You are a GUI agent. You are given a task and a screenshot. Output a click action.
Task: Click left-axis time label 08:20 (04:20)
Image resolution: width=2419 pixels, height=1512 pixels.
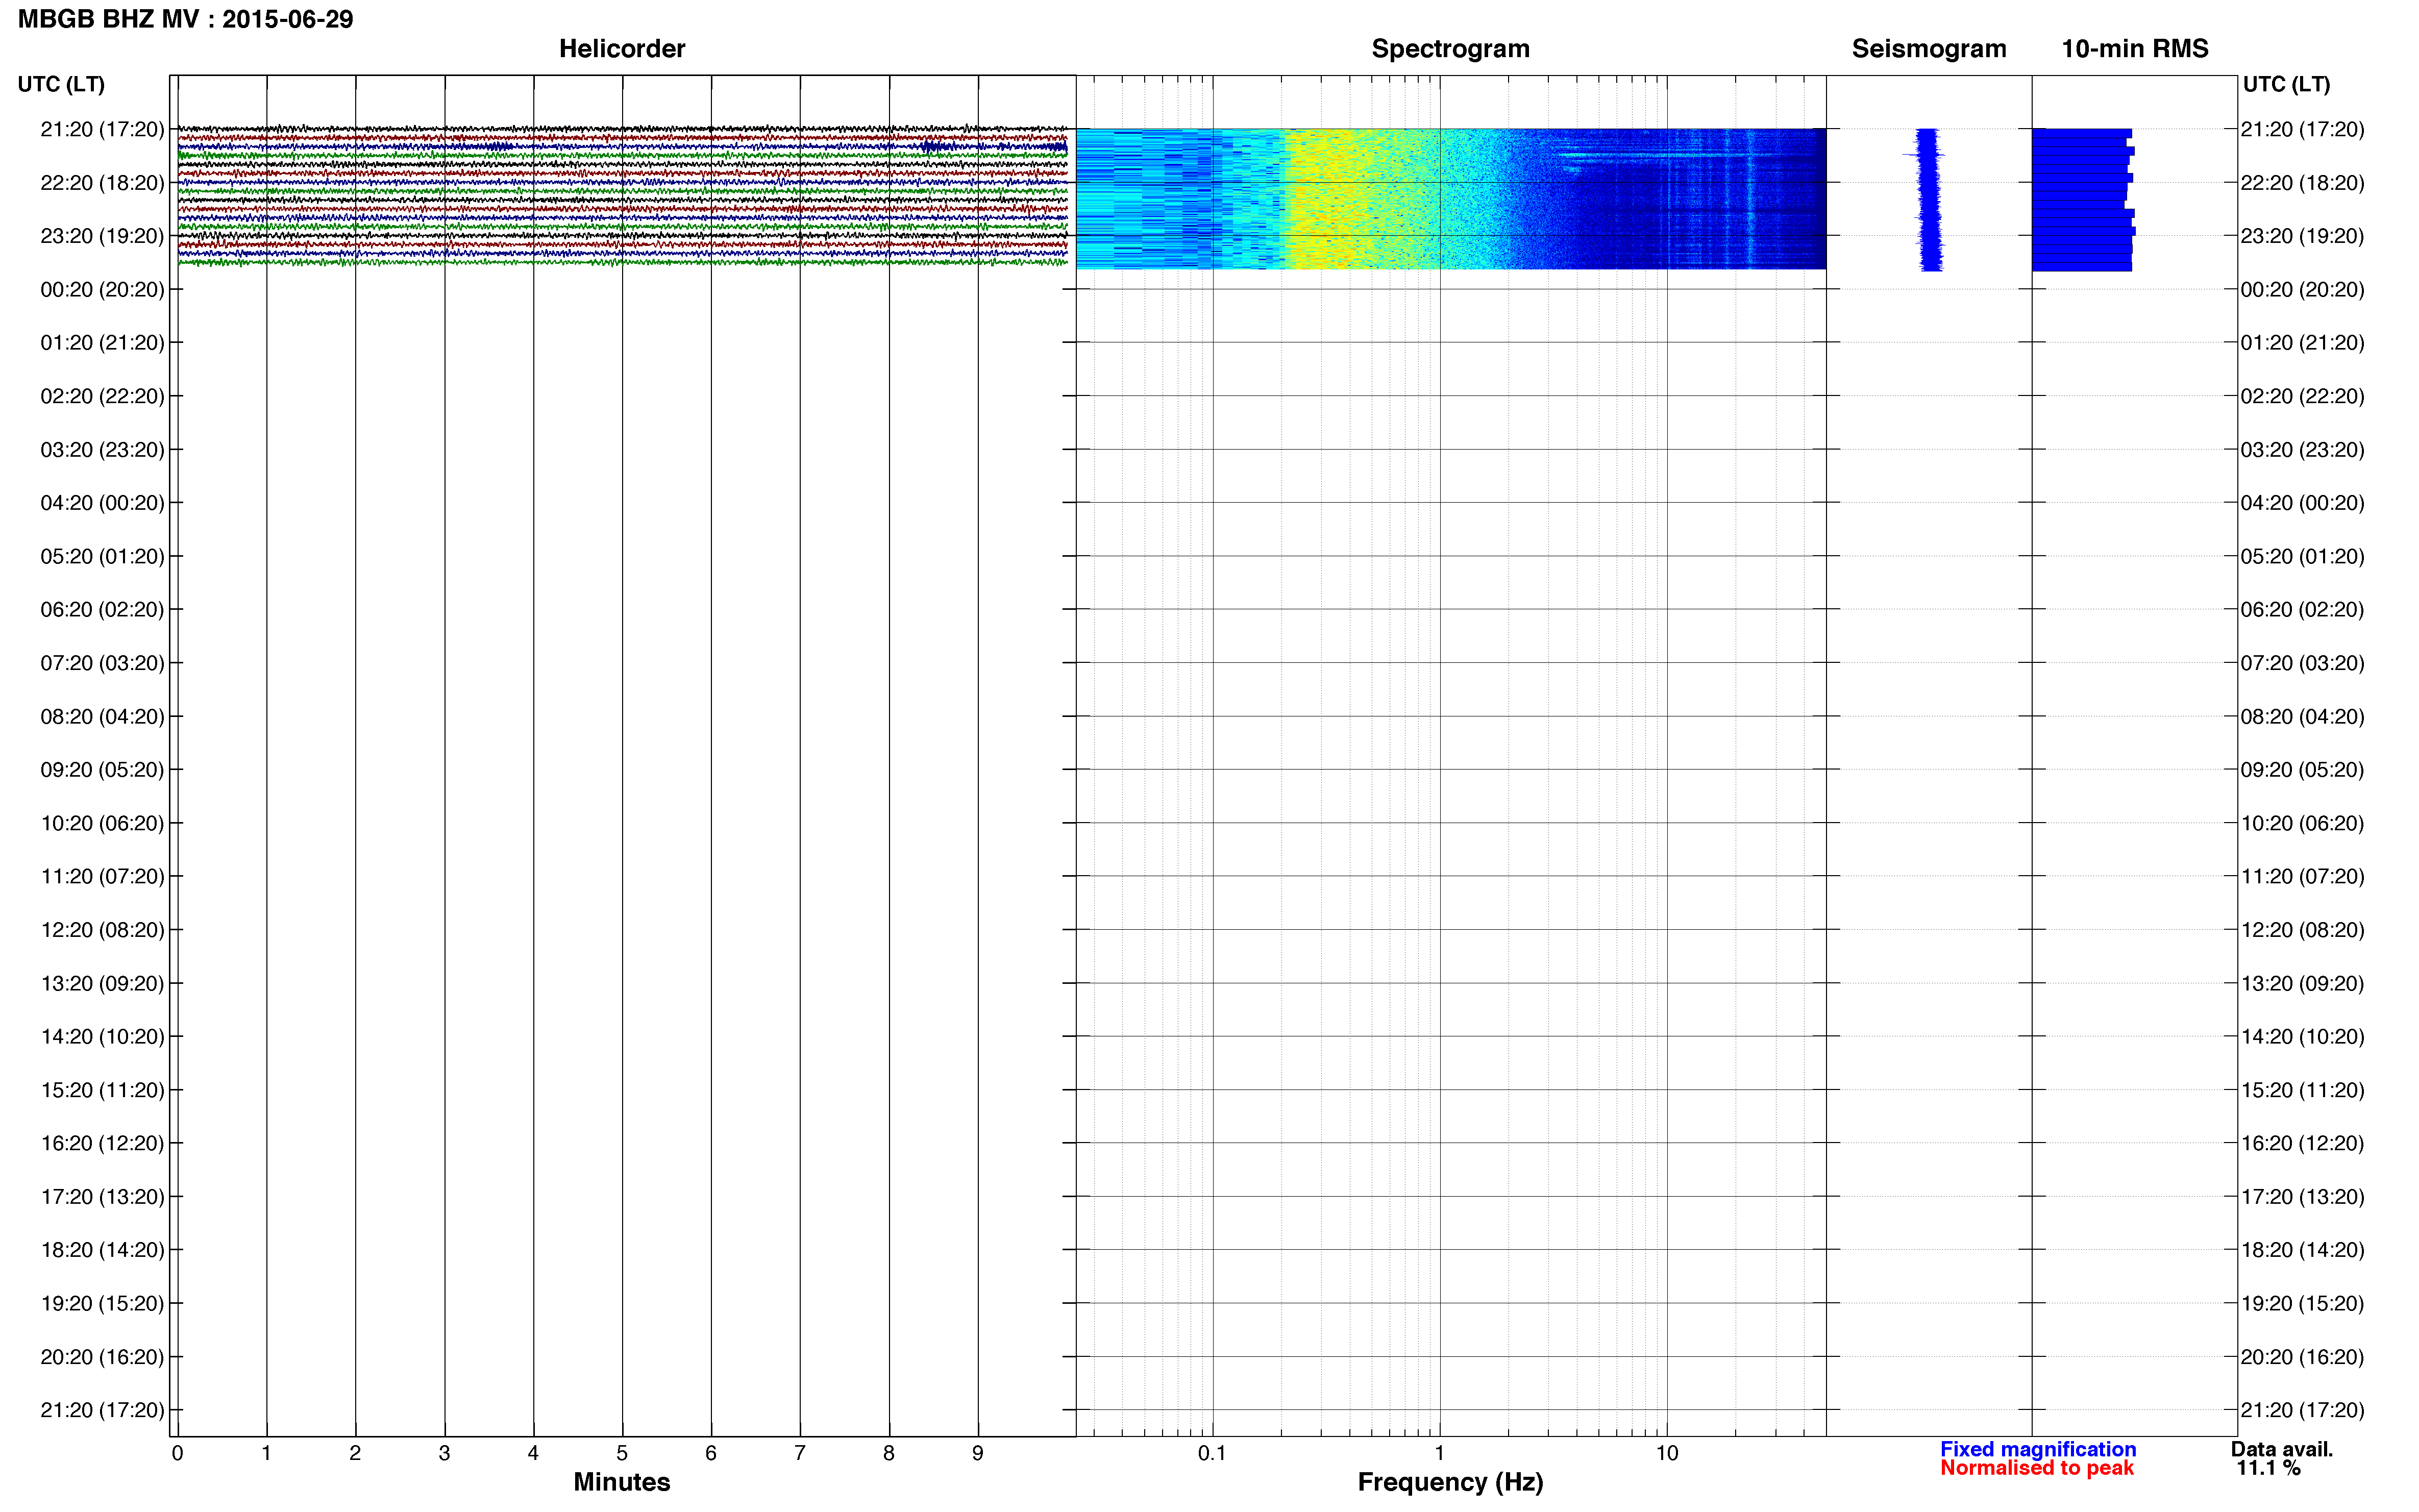coord(102,717)
